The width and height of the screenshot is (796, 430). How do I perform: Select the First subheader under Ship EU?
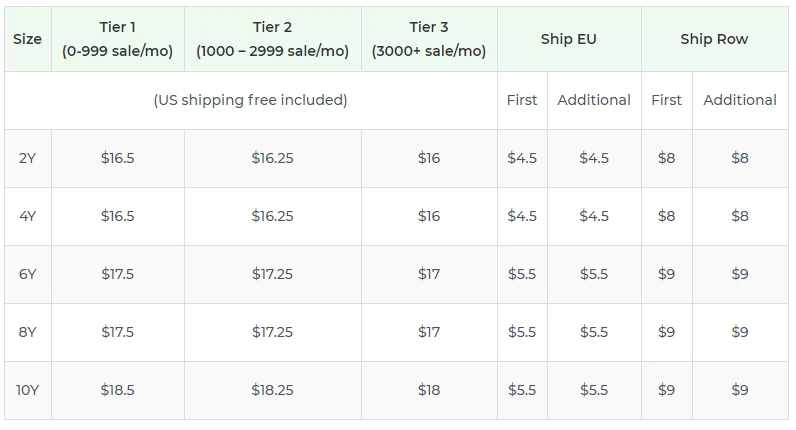point(522,100)
